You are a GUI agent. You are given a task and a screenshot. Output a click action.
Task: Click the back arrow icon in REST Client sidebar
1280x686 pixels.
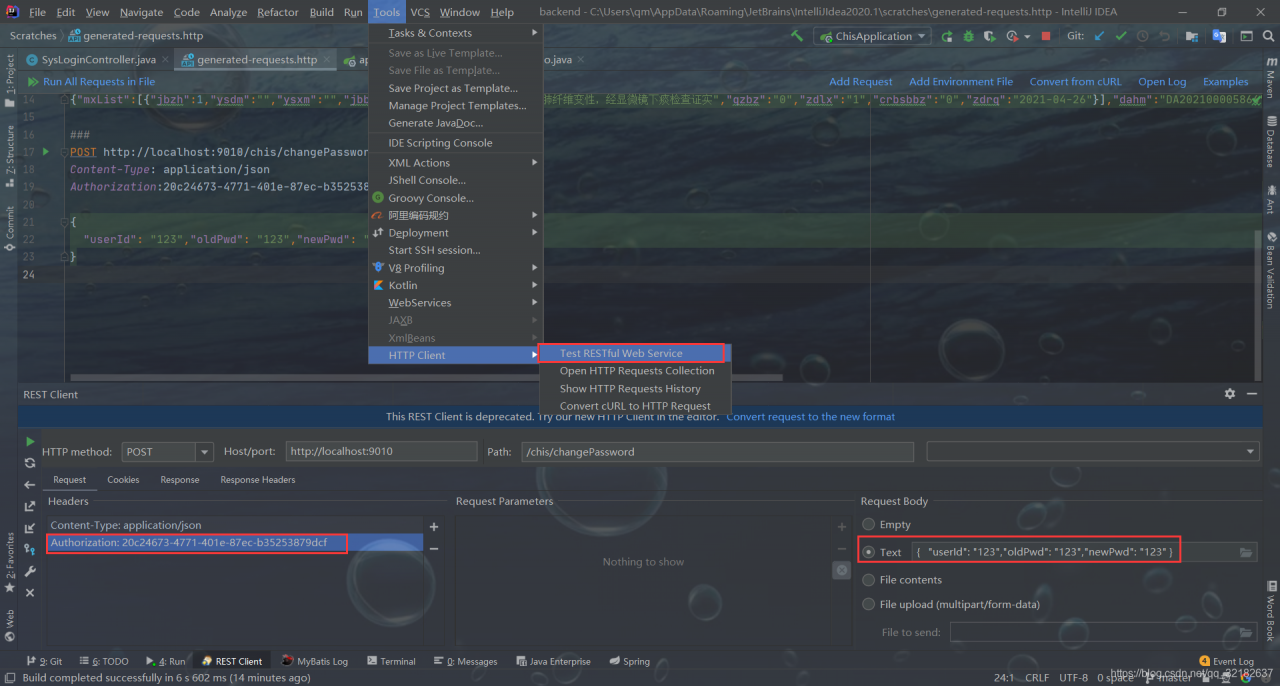click(30, 485)
